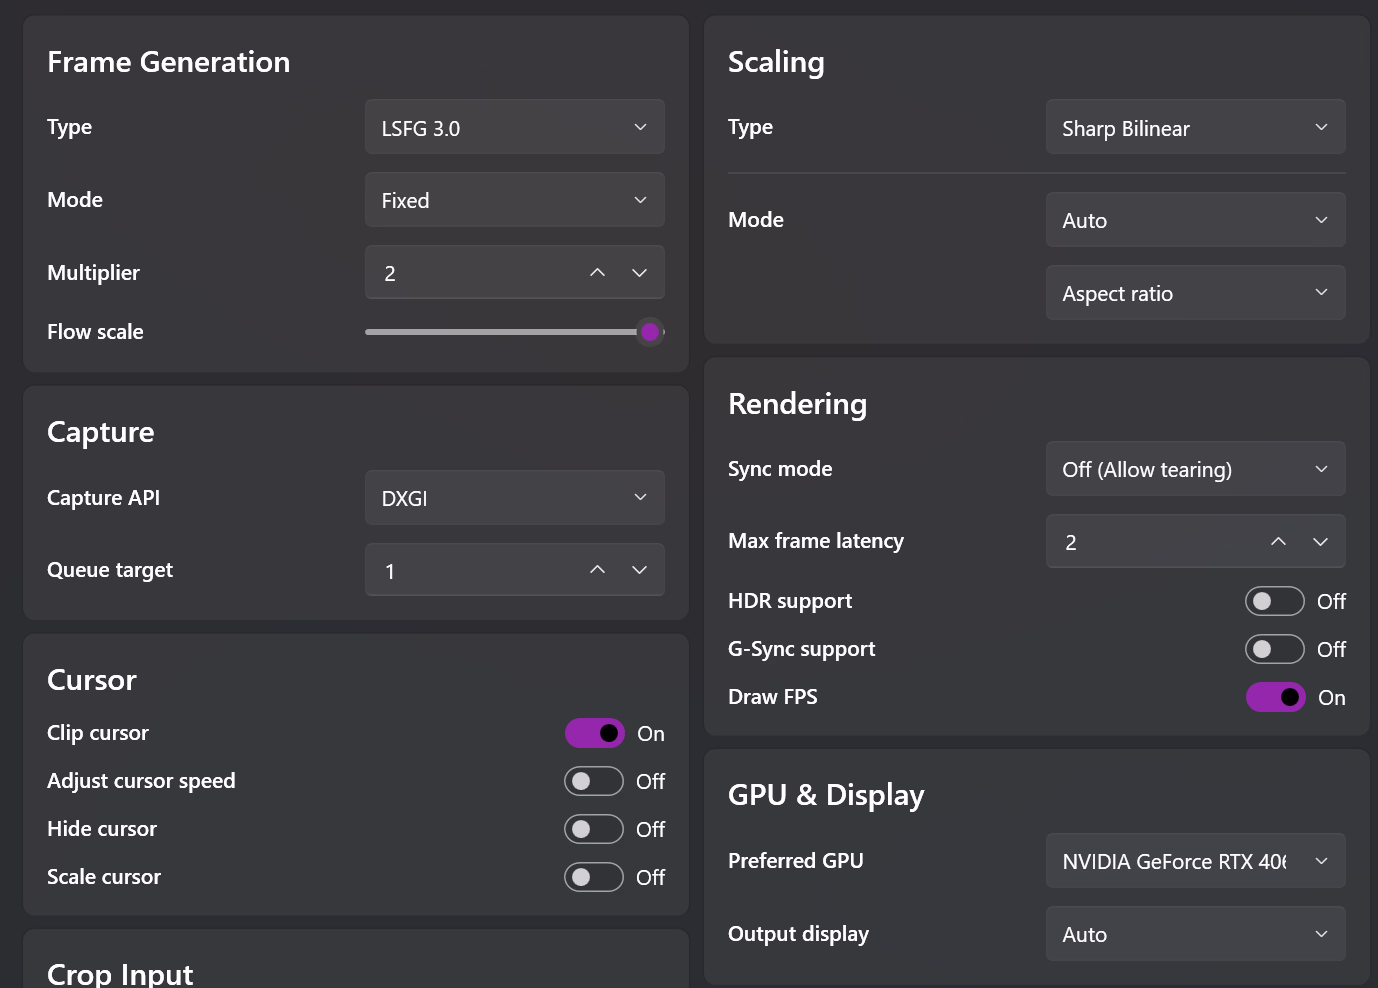The width and height of the screenshot is (1378, 988).
Task: Open the Sync mode dropdown showing Off (Allow tearing)
Action: pos(1196,469)
